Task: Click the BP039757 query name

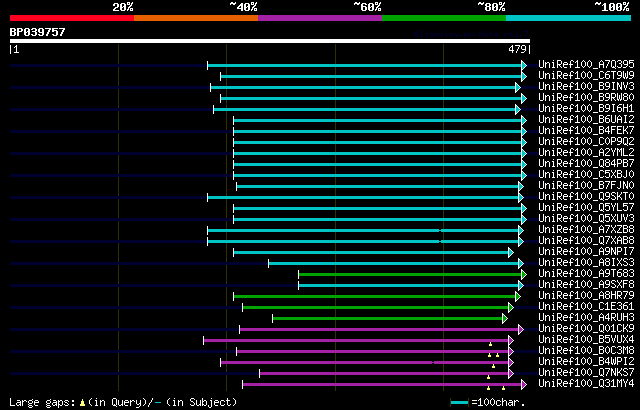Action: point(37,32)
